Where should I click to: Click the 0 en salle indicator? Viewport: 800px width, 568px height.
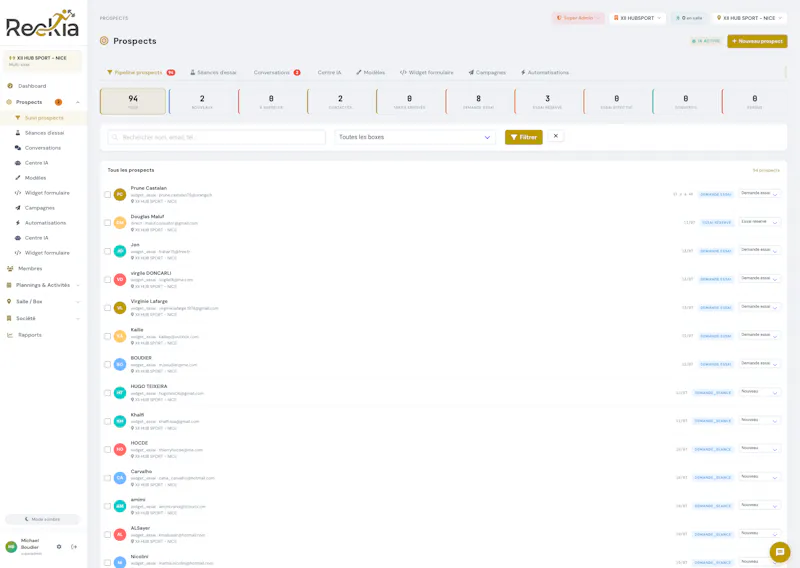(x=689, y=18)
